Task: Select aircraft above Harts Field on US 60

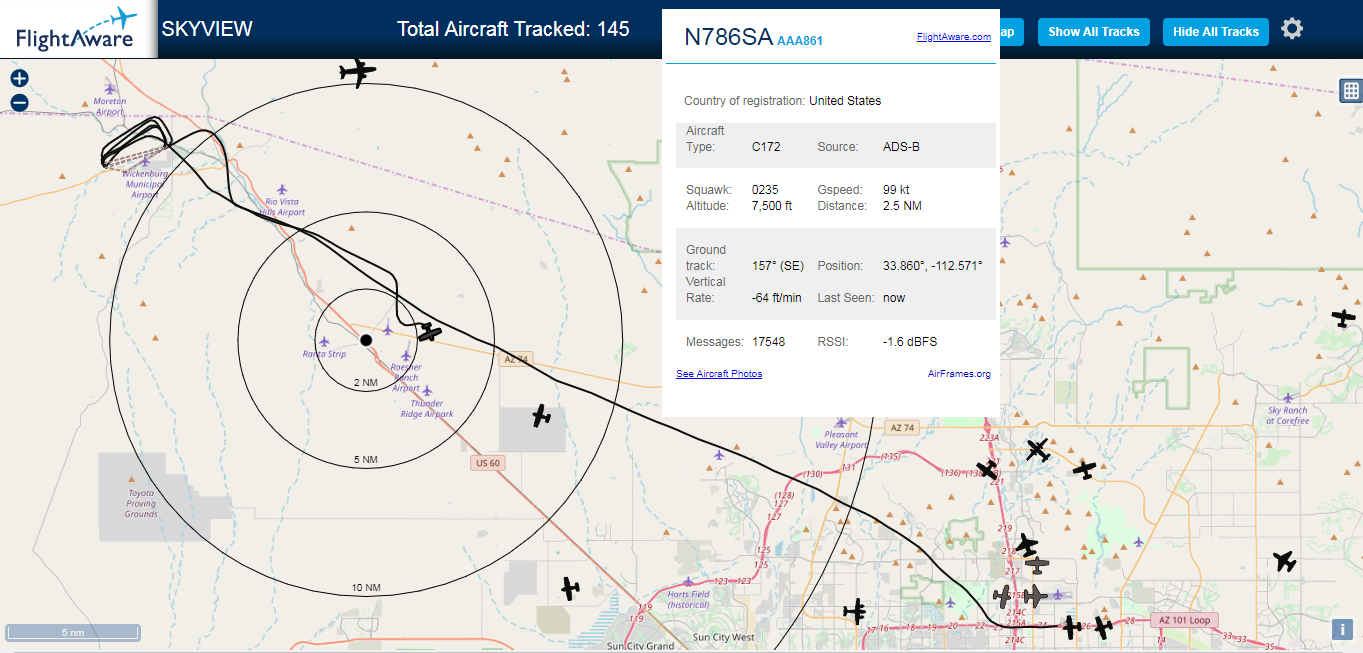Action: [x=570, y=588]
